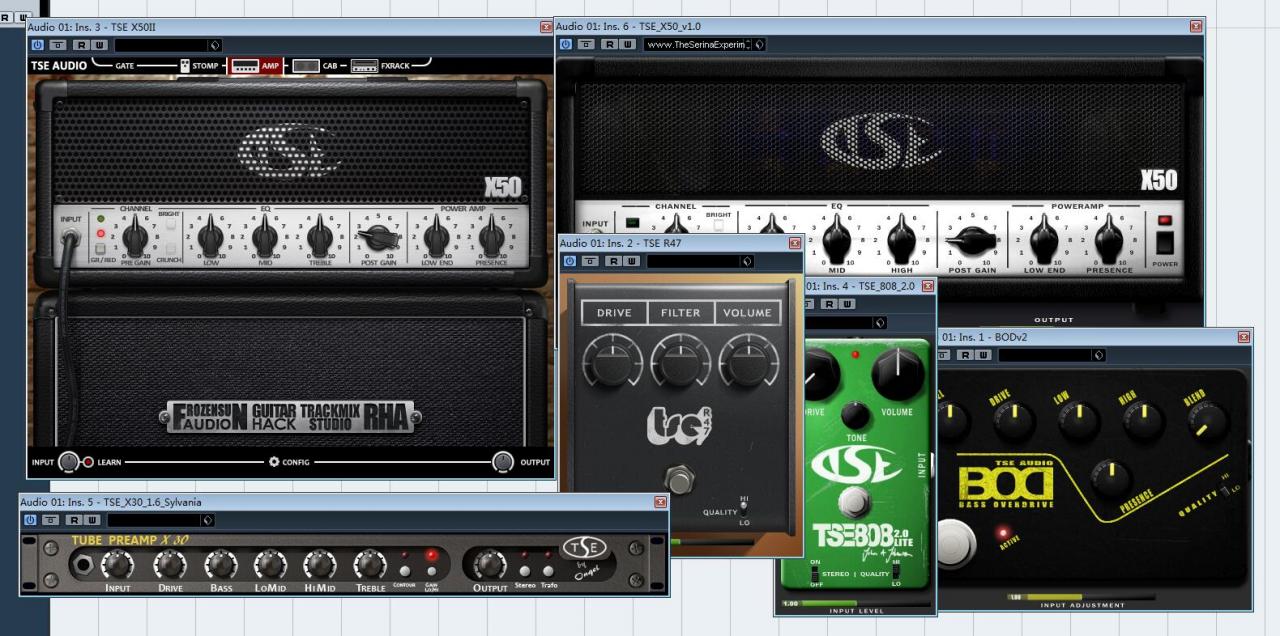Image resolution: width=1280 pixels, height=636 pixels.
Task: Enable Write automation in TSE X50II window
Action: [98, 45]
